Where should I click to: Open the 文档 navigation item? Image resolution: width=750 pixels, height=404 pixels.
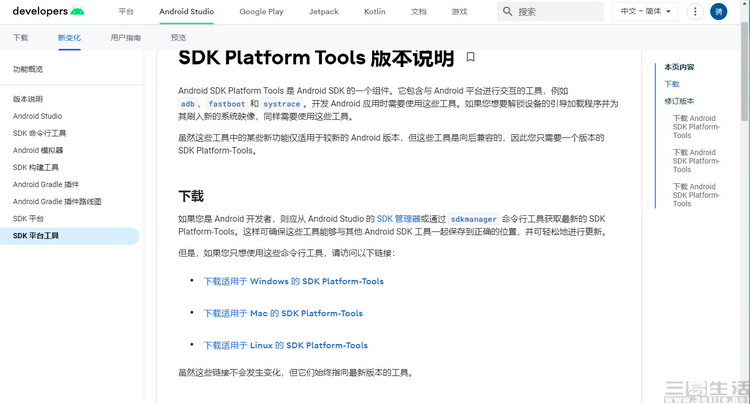[x=419, y=11]
